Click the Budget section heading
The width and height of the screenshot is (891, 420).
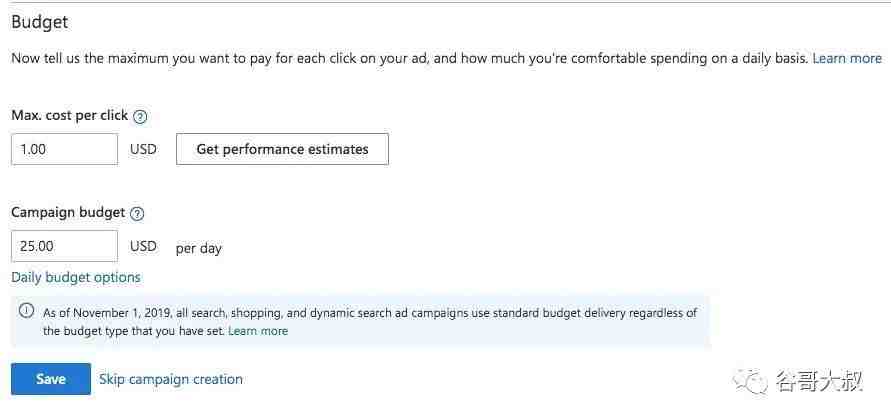[x=40, y=22]
